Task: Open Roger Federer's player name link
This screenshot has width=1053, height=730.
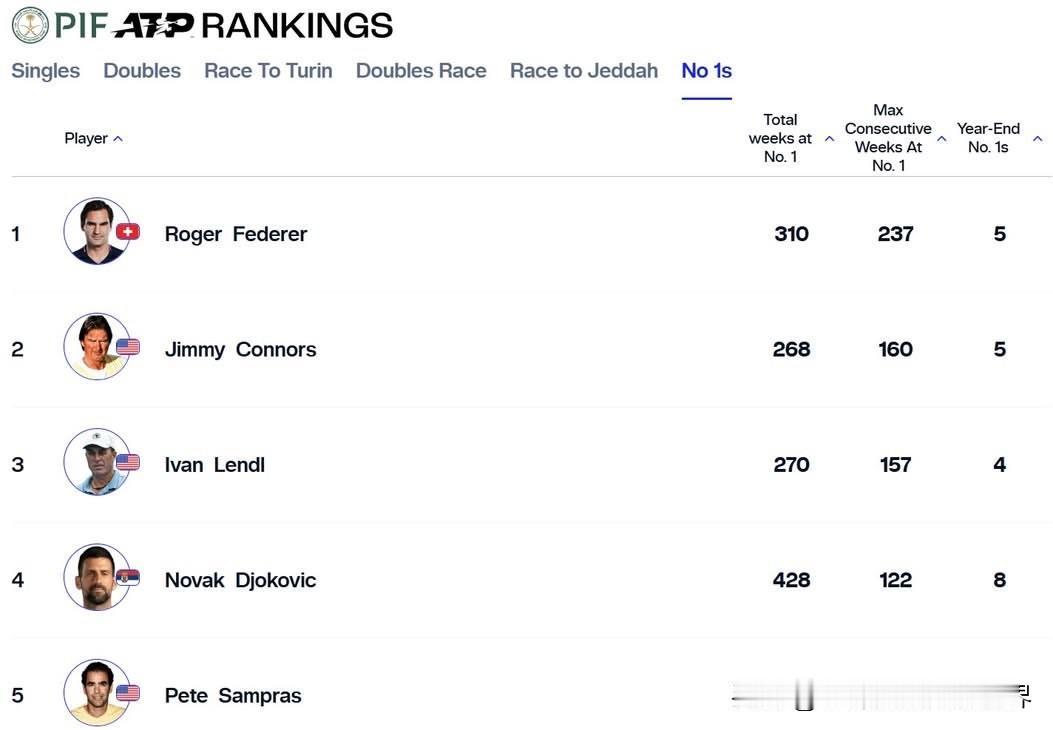Action: click(236, 234)
